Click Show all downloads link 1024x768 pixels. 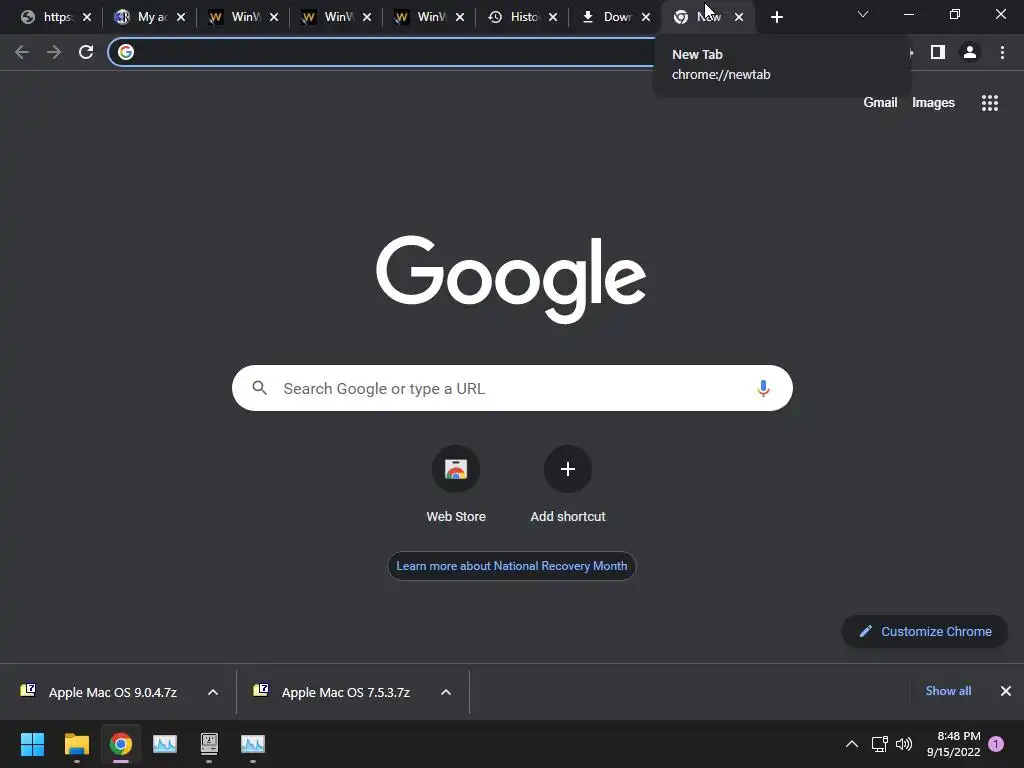(x=948, y=691)
